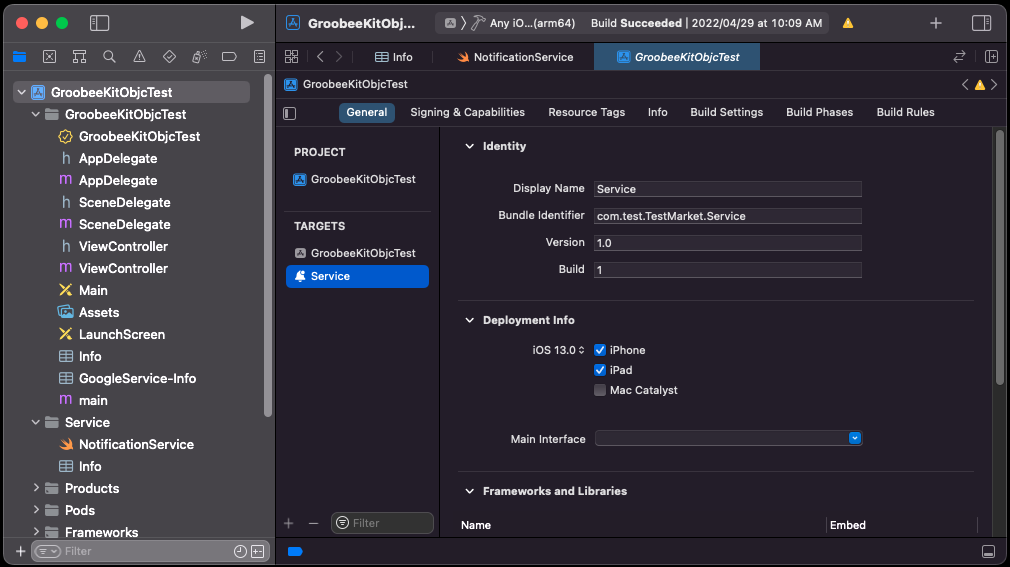Screen dimensions: 1010x567
Task: Select the Service target
Action: pos(357,276)
